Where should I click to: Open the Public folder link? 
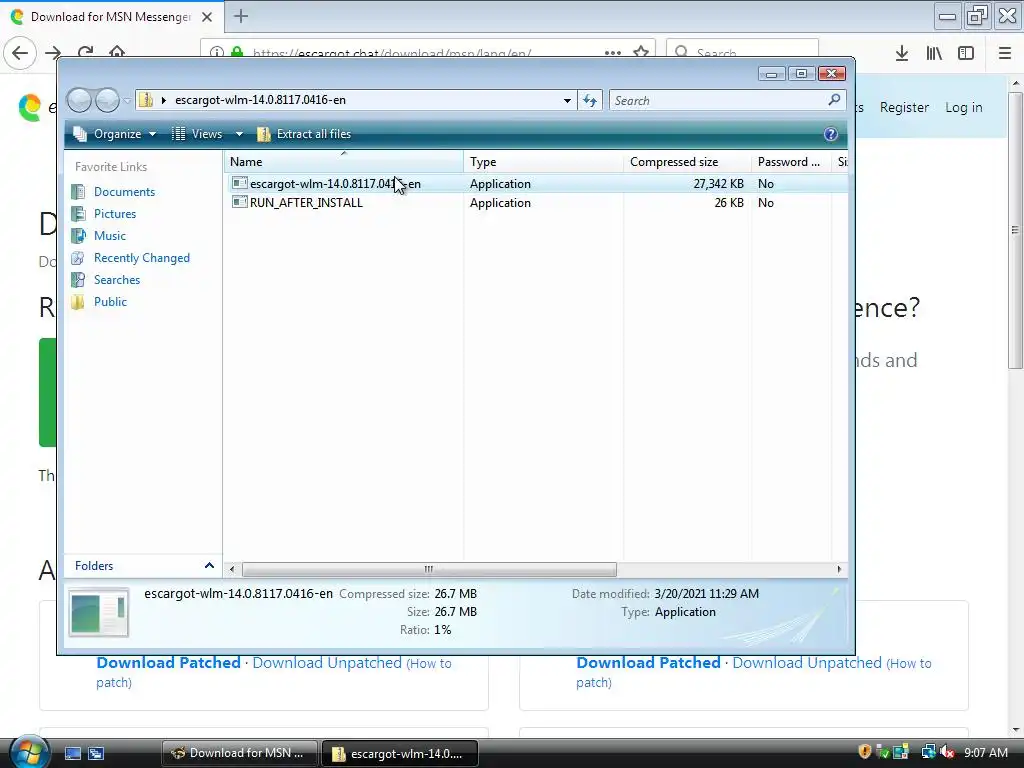tap(110, 302)
